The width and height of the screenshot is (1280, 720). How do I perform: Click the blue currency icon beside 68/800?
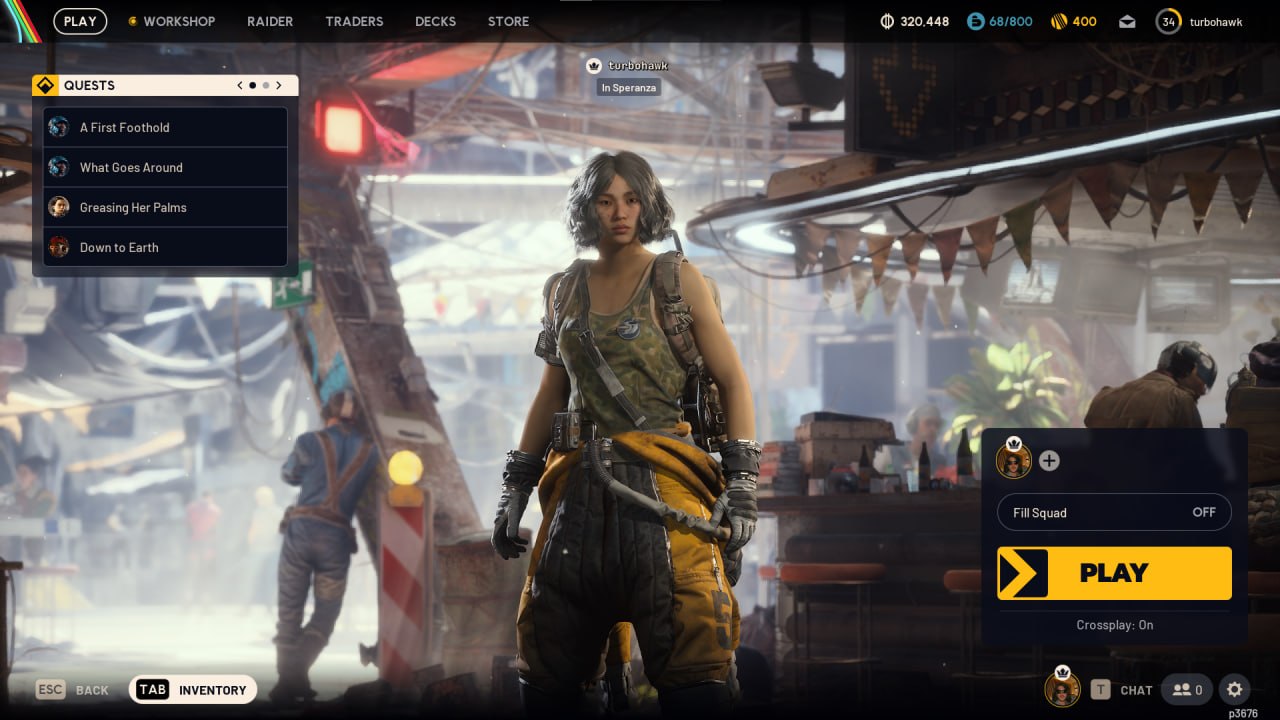(976, 21)
